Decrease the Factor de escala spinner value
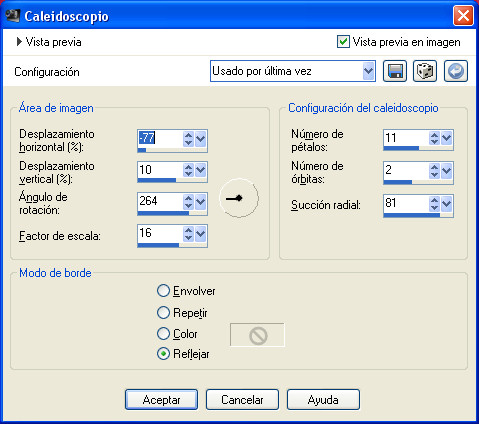The image size is (479, 424). [188, 237]
